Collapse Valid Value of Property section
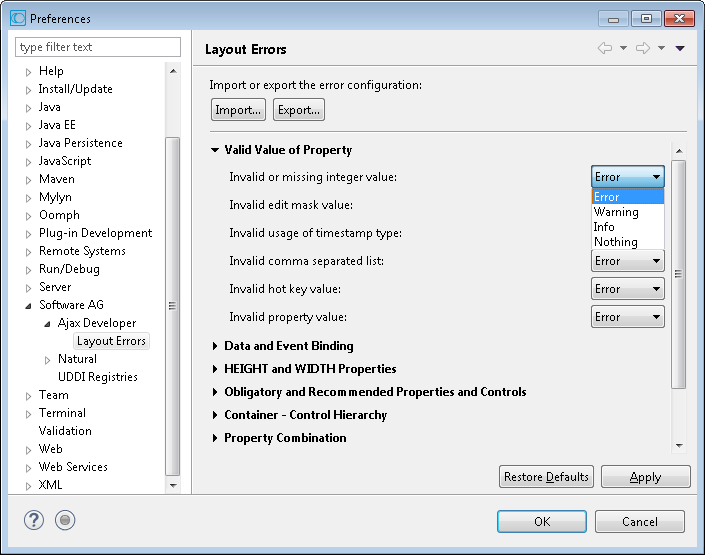 point(215,150)
